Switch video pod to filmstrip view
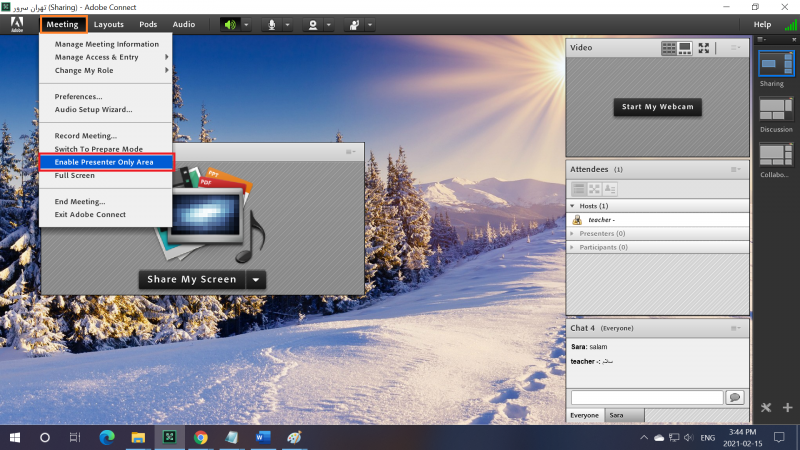Image resolution: width=800 pixels, height=450 pixels. [x=685, y=47]
